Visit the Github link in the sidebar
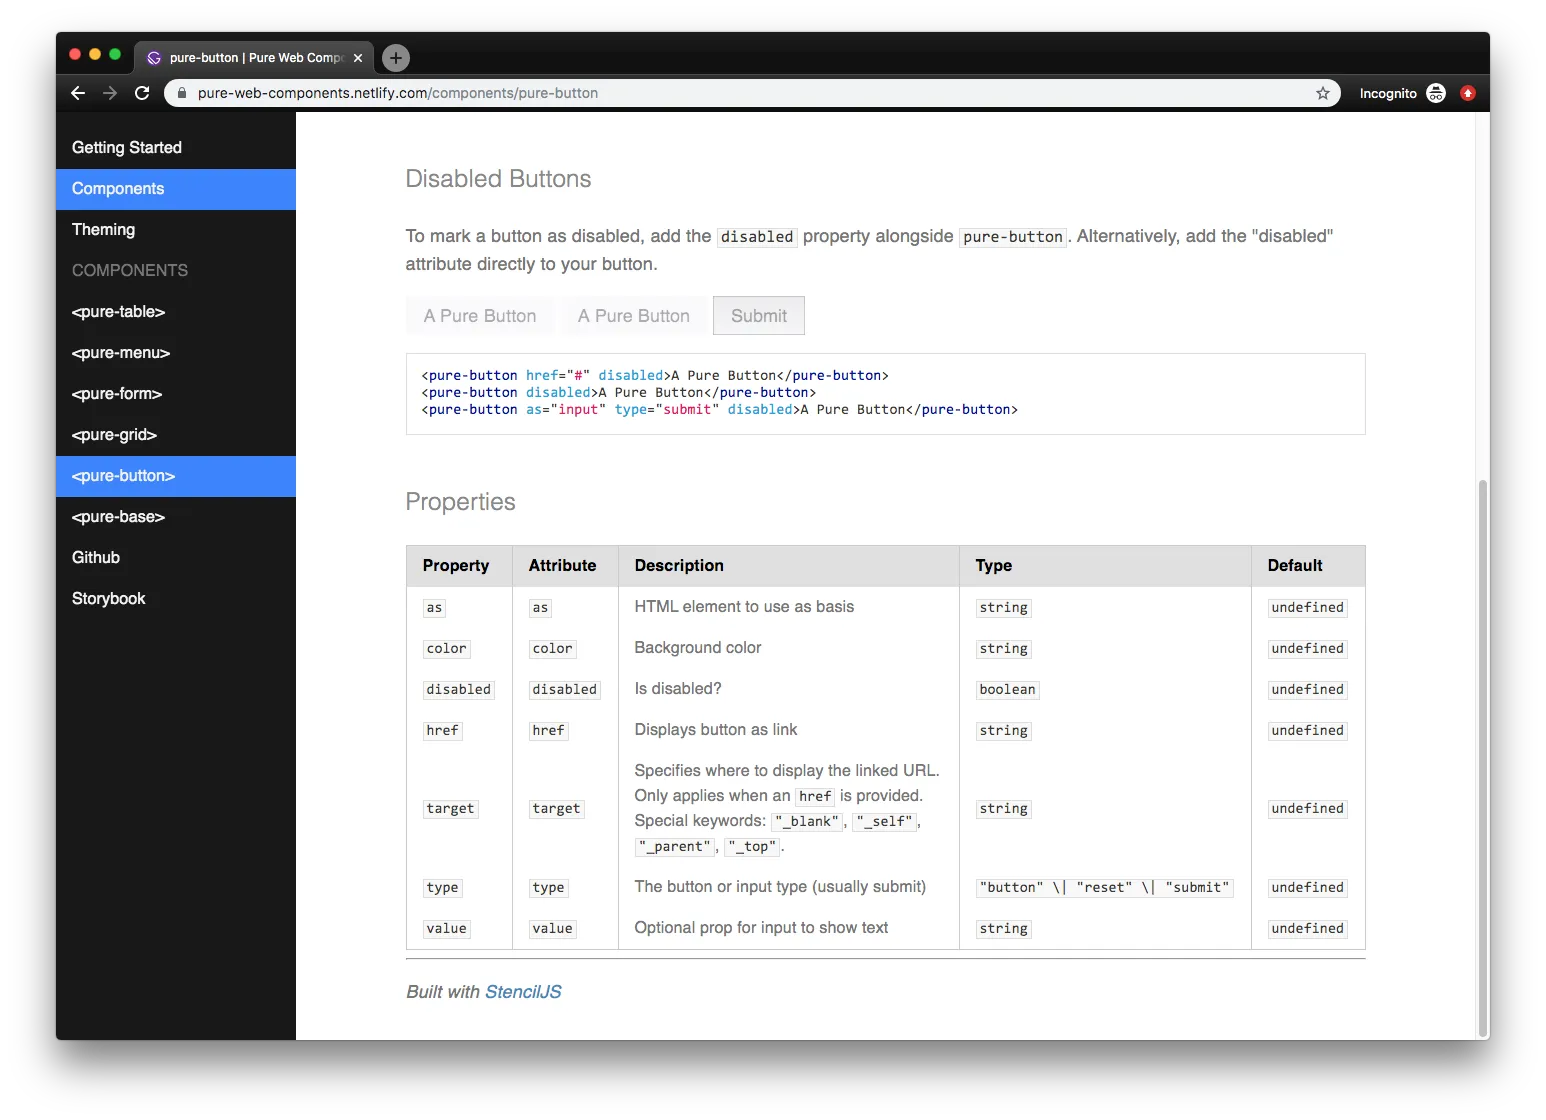Screen dimensions: 1546x1120 tap(96, 557)
